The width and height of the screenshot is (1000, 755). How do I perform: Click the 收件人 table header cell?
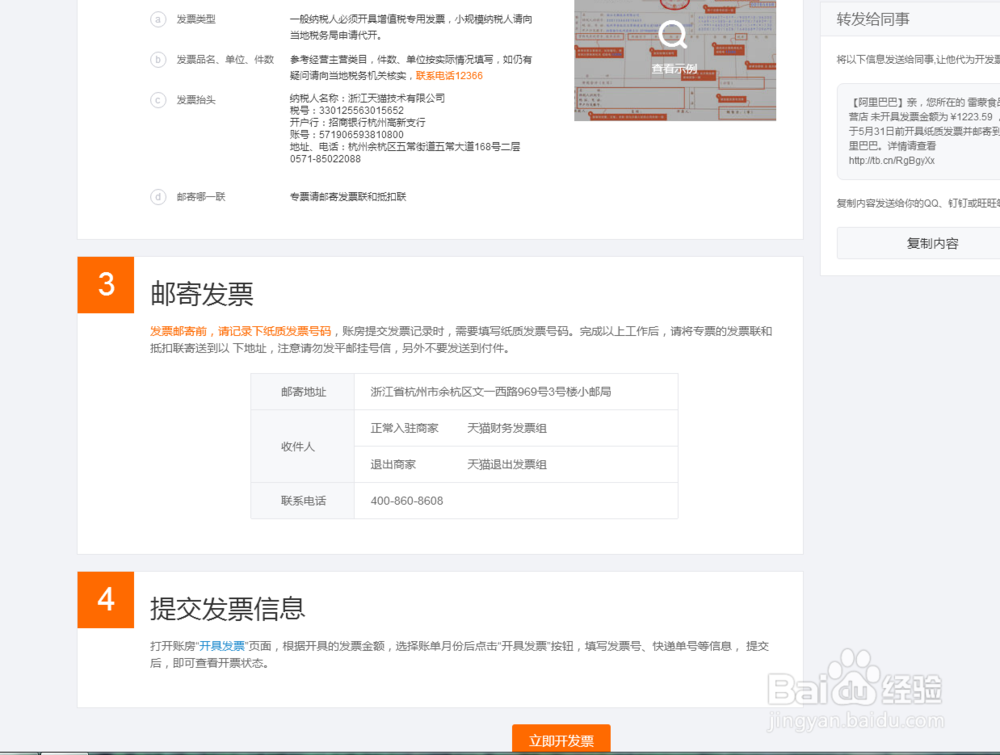(x=303, y=446)
